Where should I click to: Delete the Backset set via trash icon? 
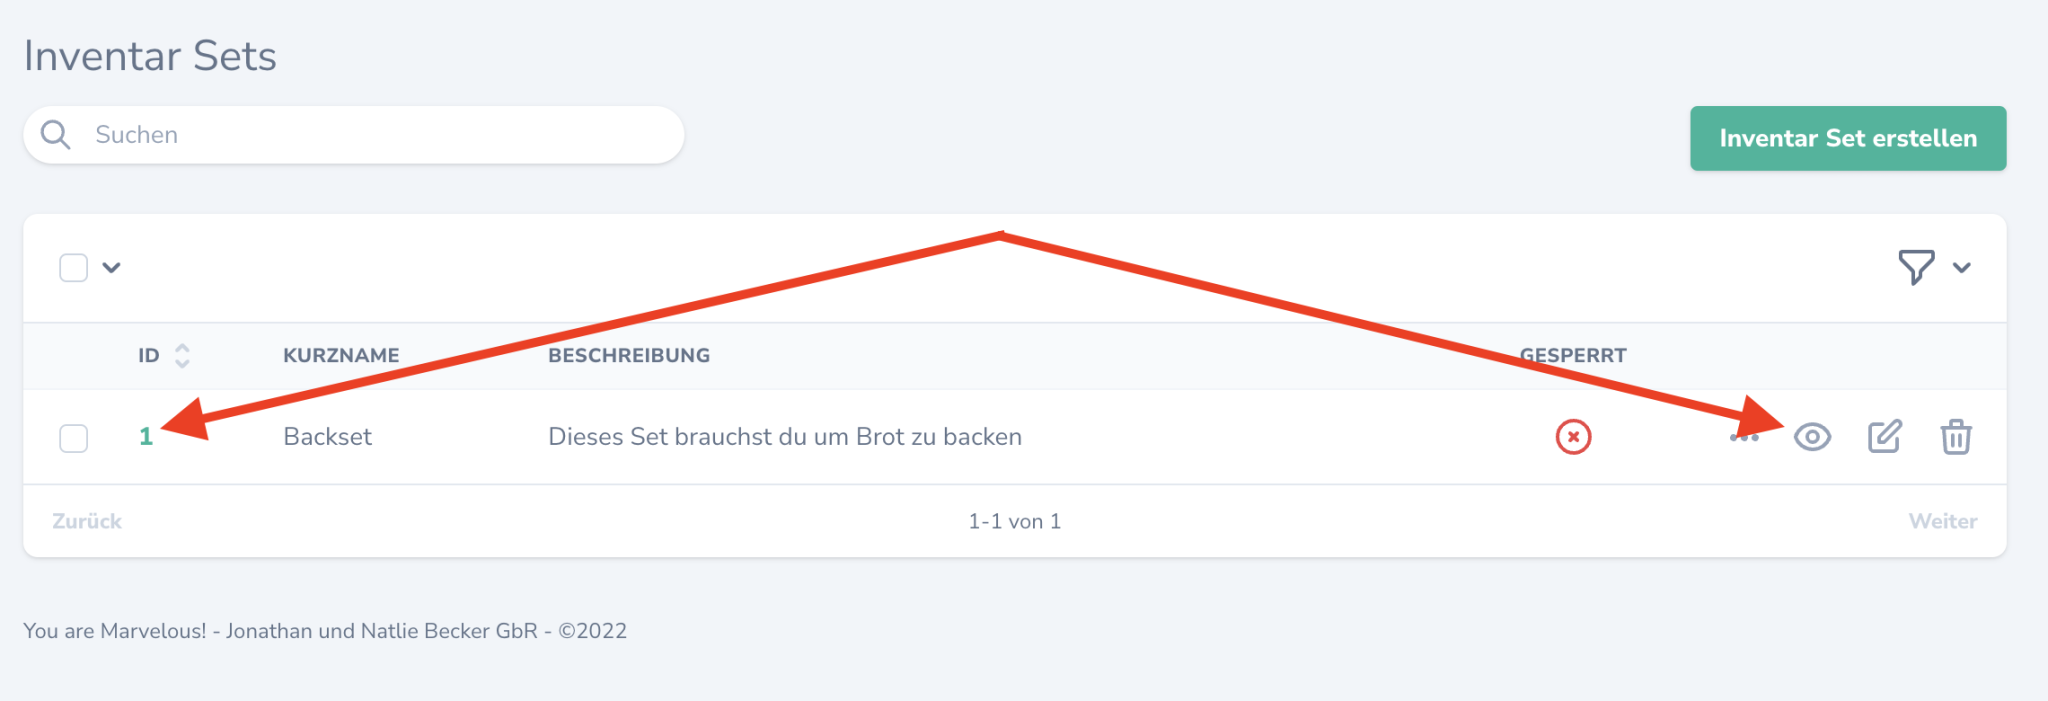click(1956, 437)
